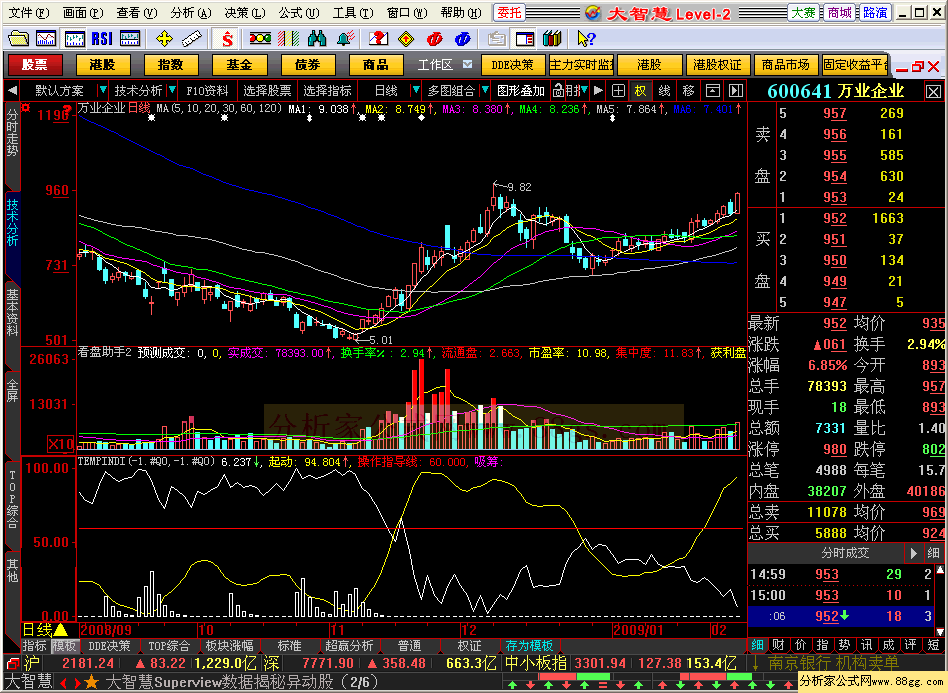Click the red 股票 button
948x693 pixels.
coord(35,65)
